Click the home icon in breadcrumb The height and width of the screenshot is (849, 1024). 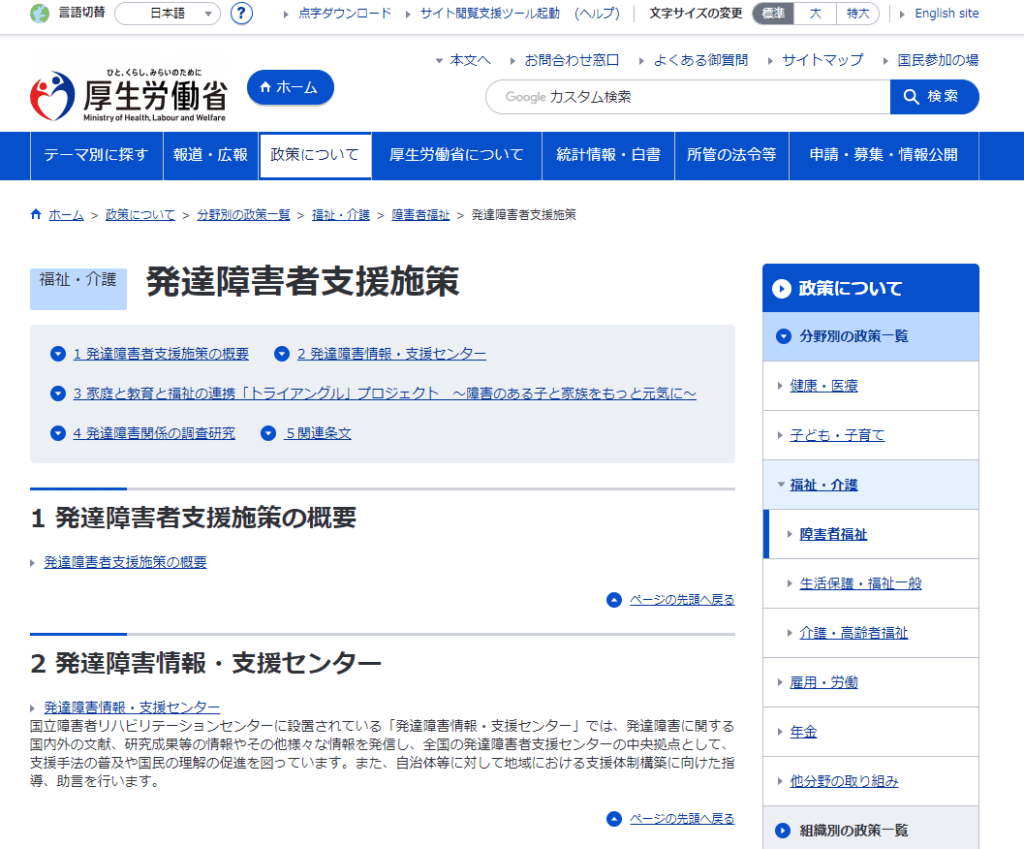click(36, 214)
